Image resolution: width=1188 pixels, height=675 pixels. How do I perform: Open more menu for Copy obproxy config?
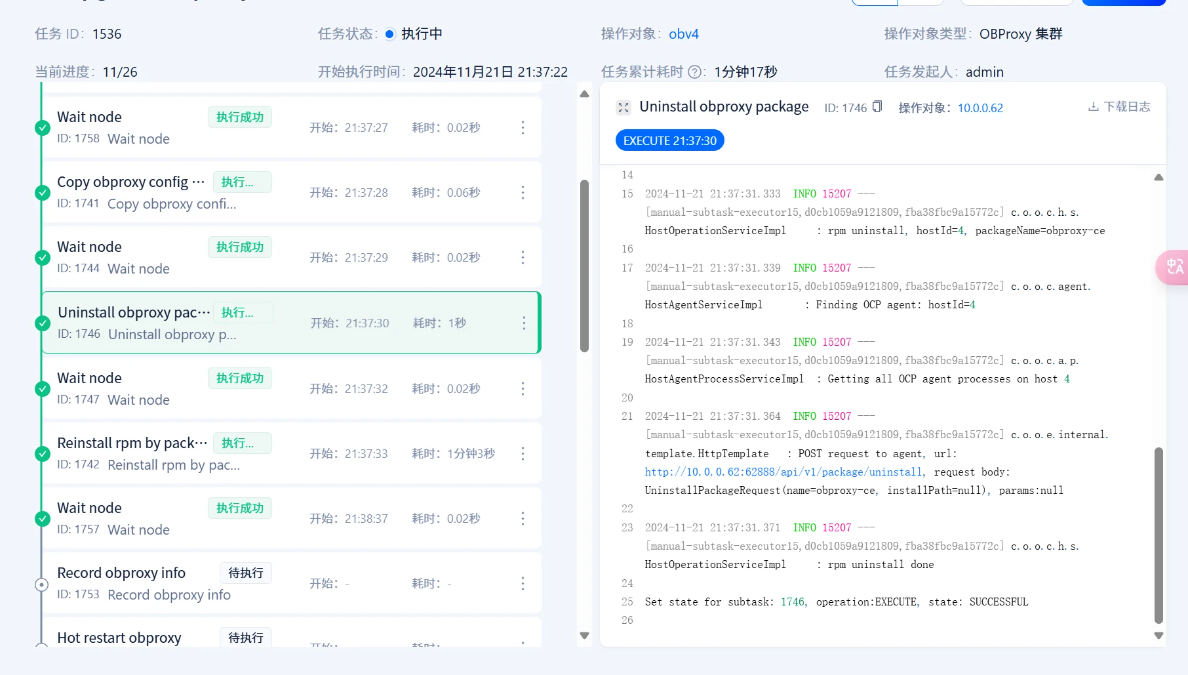[522, 193]
